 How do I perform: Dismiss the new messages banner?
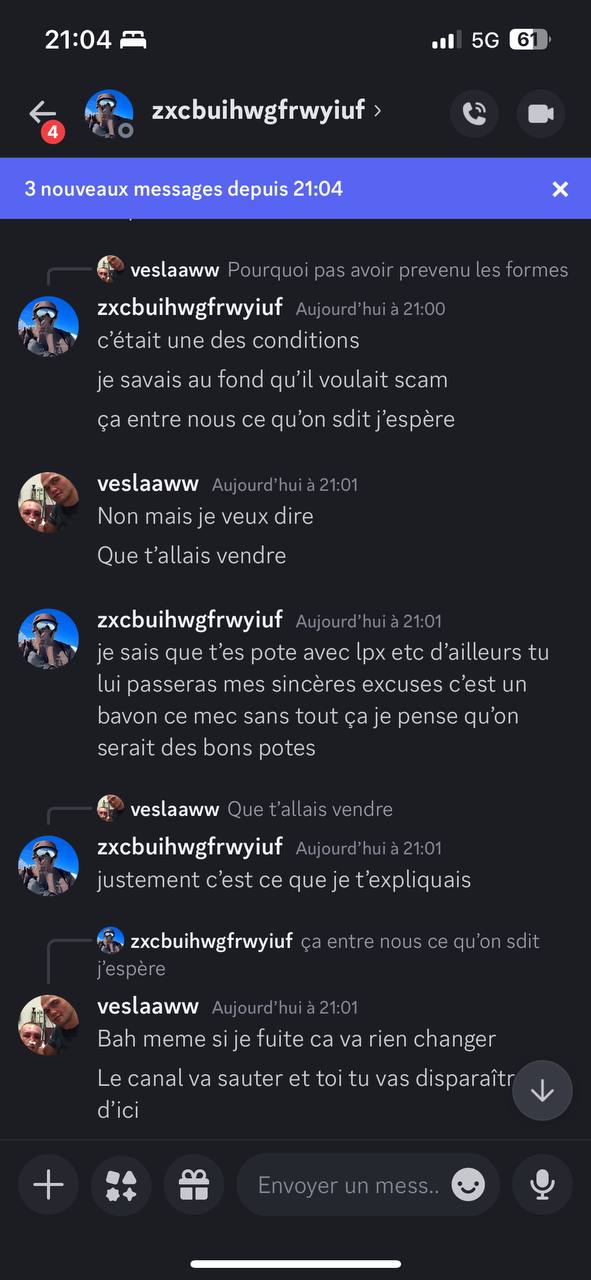(560, 188)
